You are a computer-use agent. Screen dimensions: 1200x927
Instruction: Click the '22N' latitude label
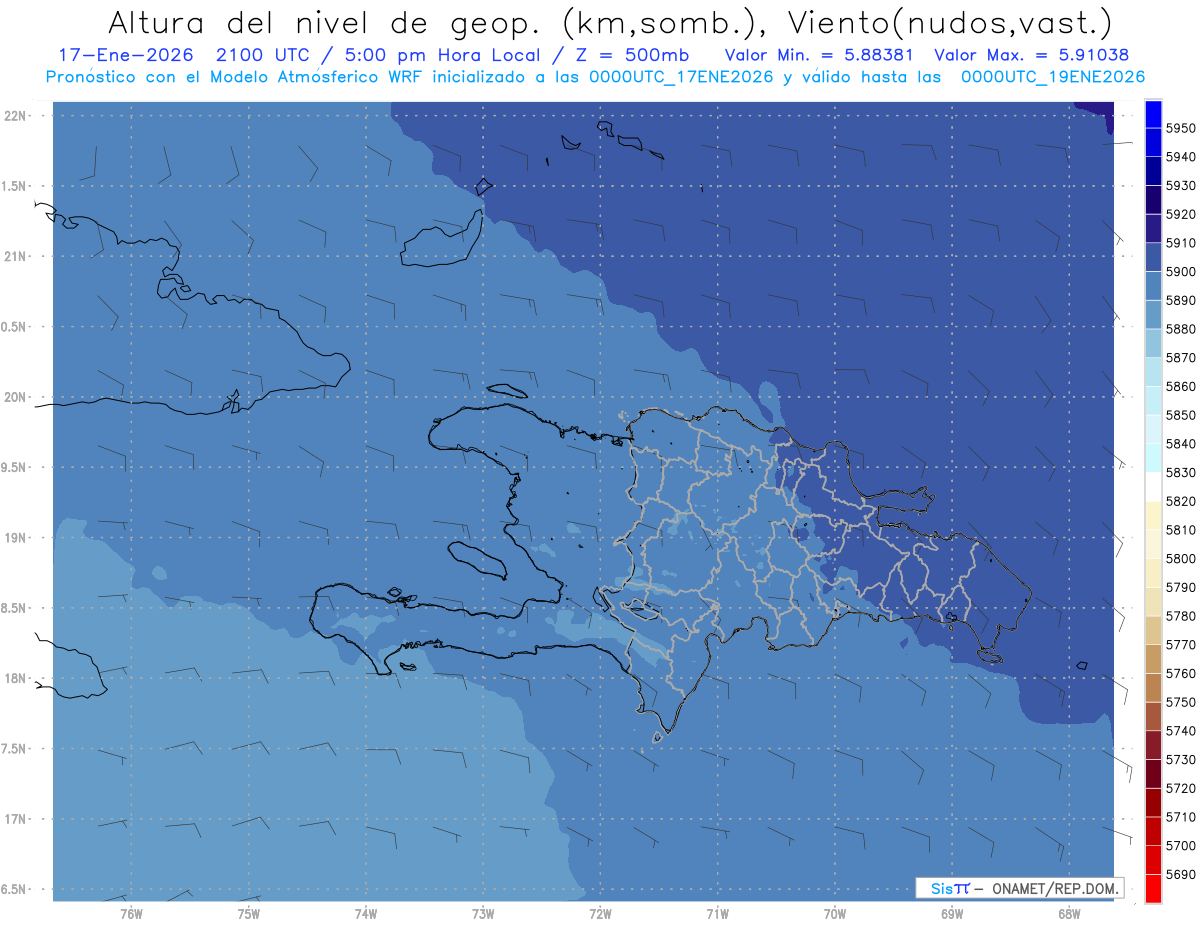[x=14, y=116]
